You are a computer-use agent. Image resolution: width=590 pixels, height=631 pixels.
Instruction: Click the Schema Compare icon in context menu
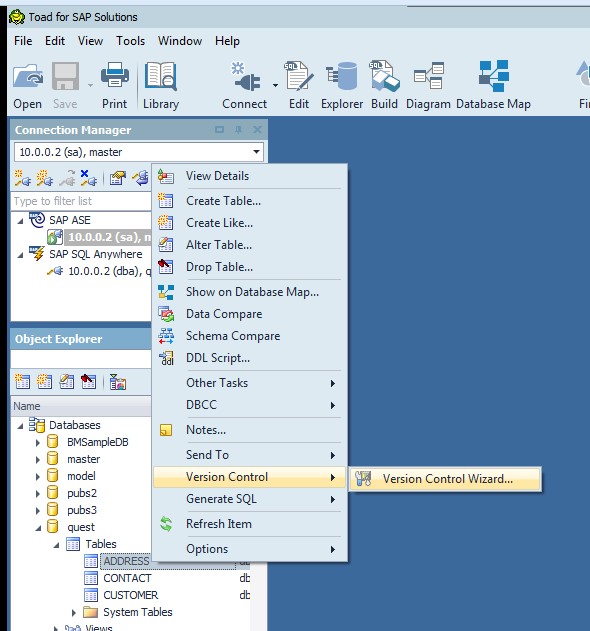pos(166,336)
